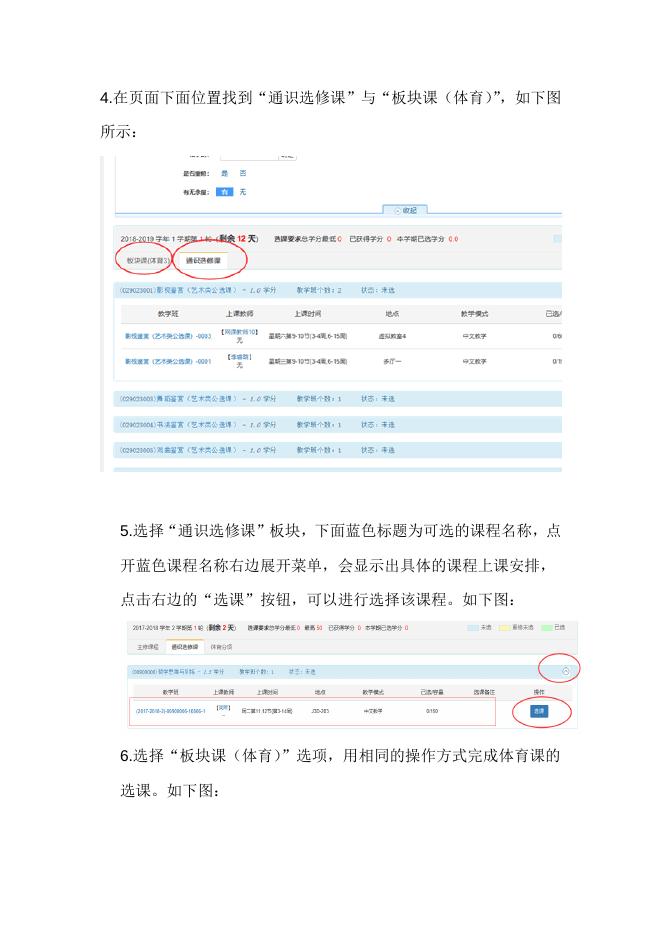This screenshot has width=662, height=936.
Task: Switch to the 主修课程 tab
Action: point(147,647)
